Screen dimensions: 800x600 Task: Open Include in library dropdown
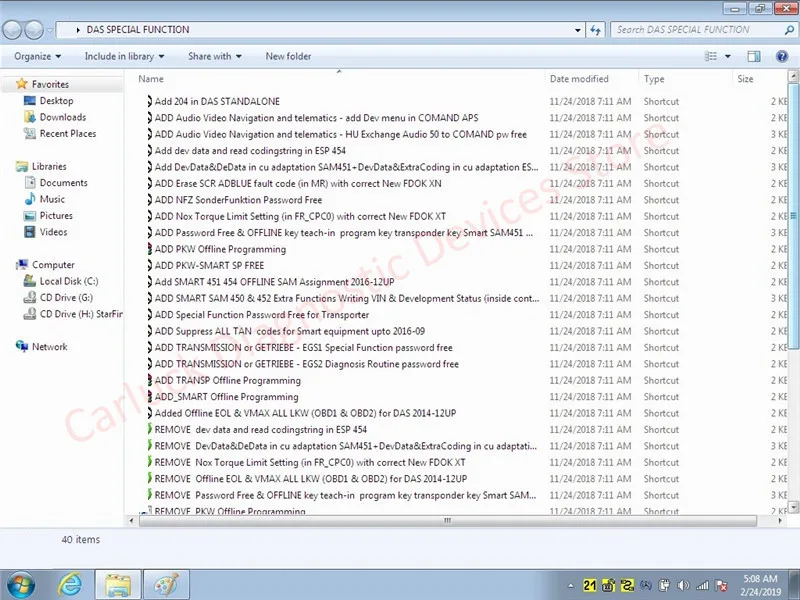(124, 56)
